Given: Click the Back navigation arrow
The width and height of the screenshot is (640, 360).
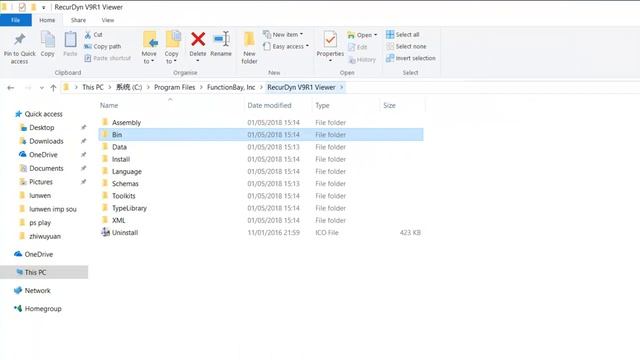Looking at the screenshot, I should (x=11, y=87).
